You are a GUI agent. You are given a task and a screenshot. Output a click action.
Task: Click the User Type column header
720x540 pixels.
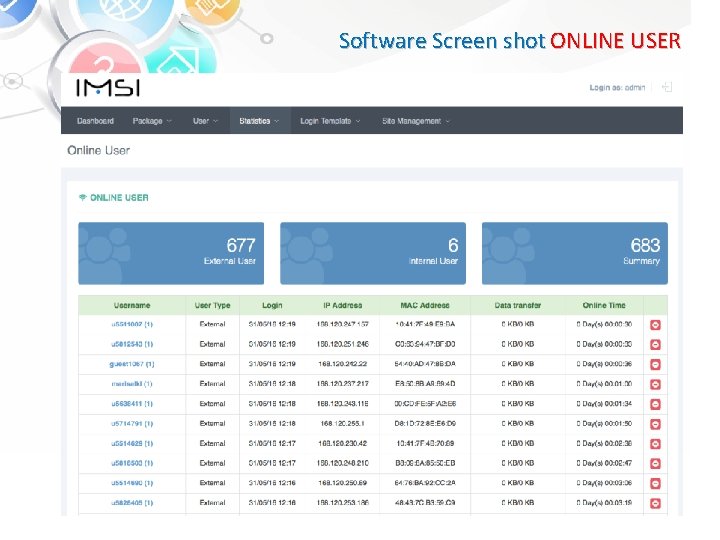click(213, 305)
